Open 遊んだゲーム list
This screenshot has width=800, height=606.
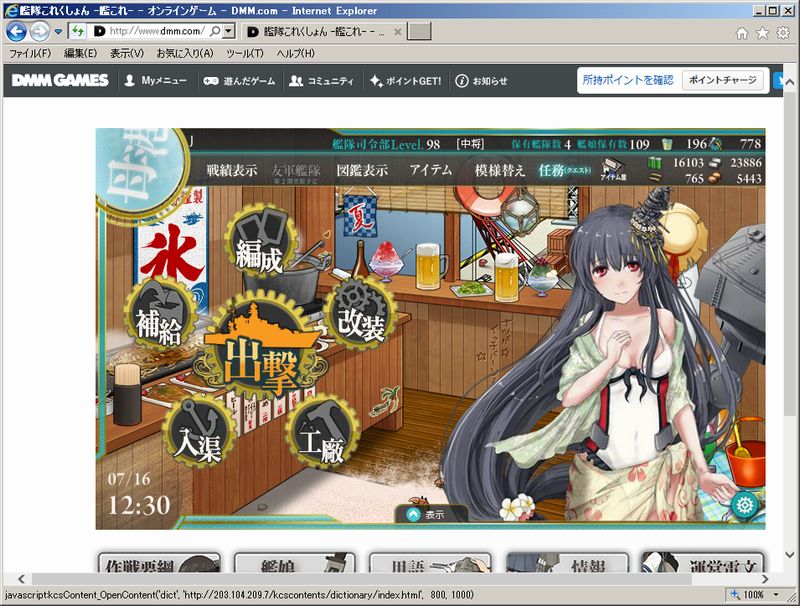239,81
